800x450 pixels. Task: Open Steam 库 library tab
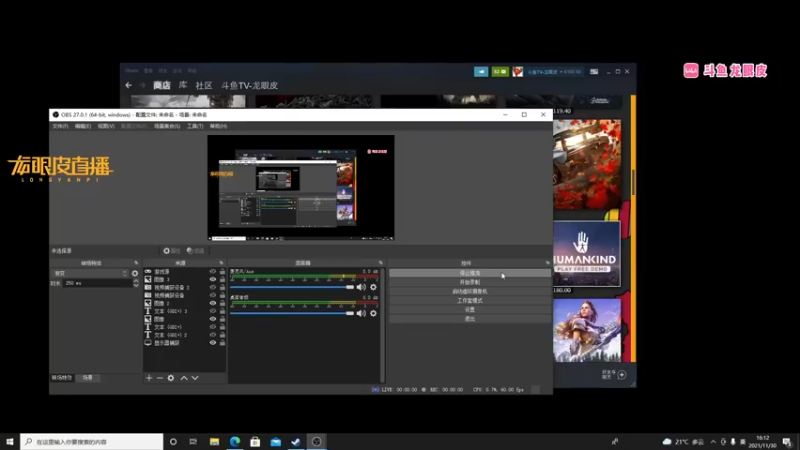point(183,85)
